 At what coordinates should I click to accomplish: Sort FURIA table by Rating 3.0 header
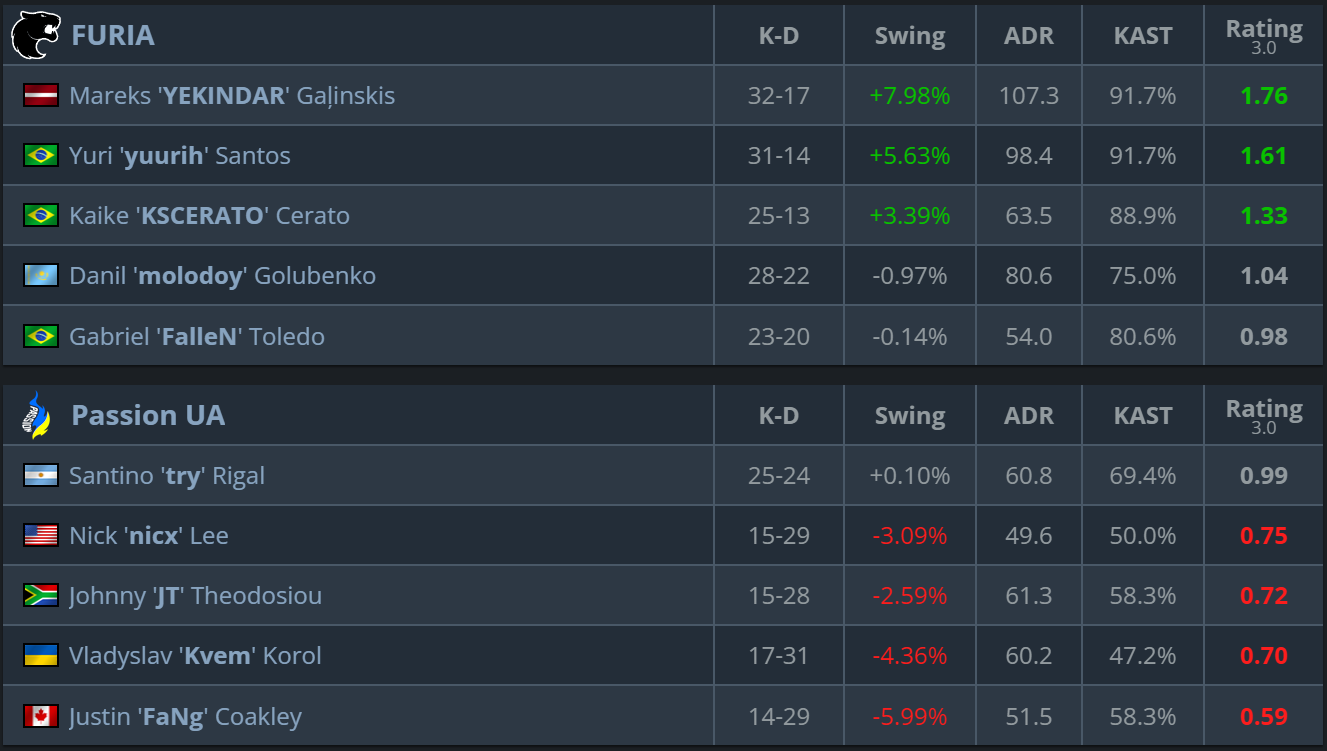click(x=1264, y=35)
